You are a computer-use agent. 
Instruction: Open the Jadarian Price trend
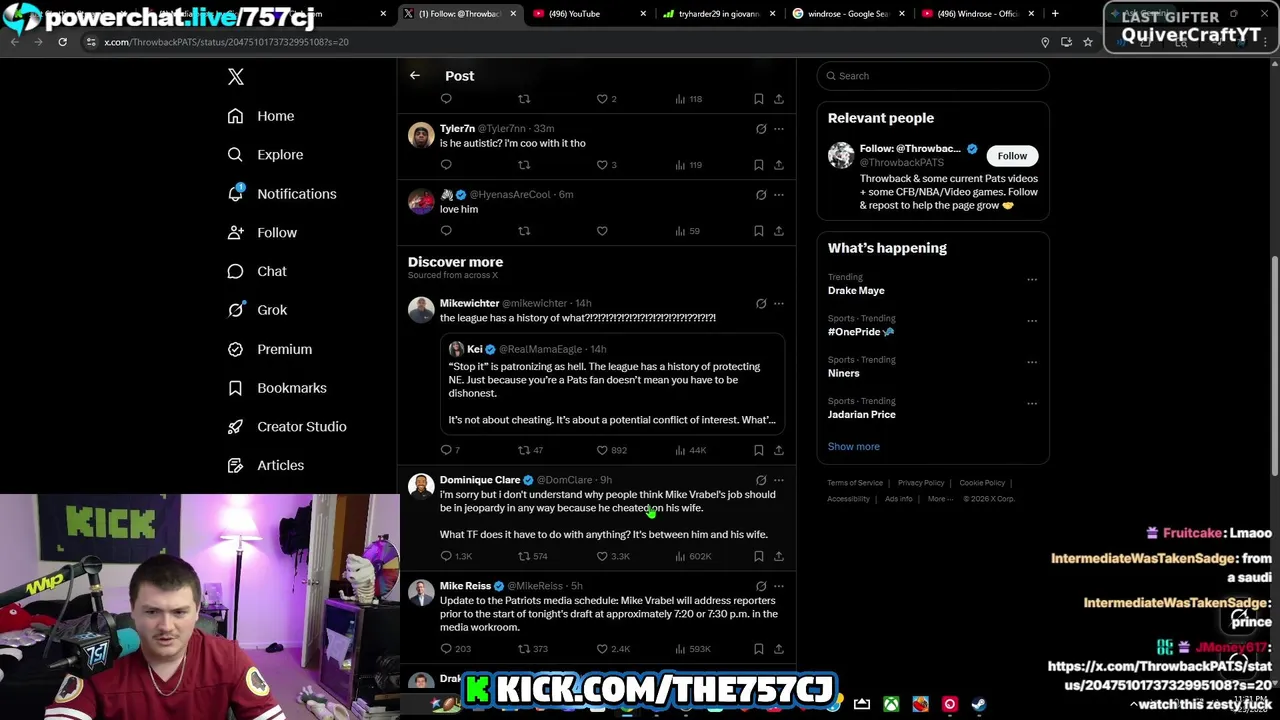tap(861, 415)
